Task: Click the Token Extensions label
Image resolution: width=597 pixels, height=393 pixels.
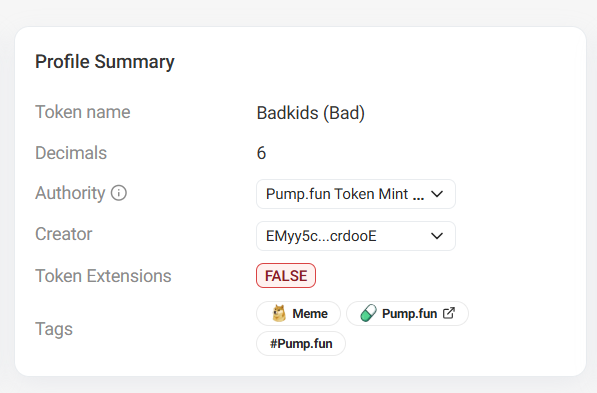Action: point(103,276)
